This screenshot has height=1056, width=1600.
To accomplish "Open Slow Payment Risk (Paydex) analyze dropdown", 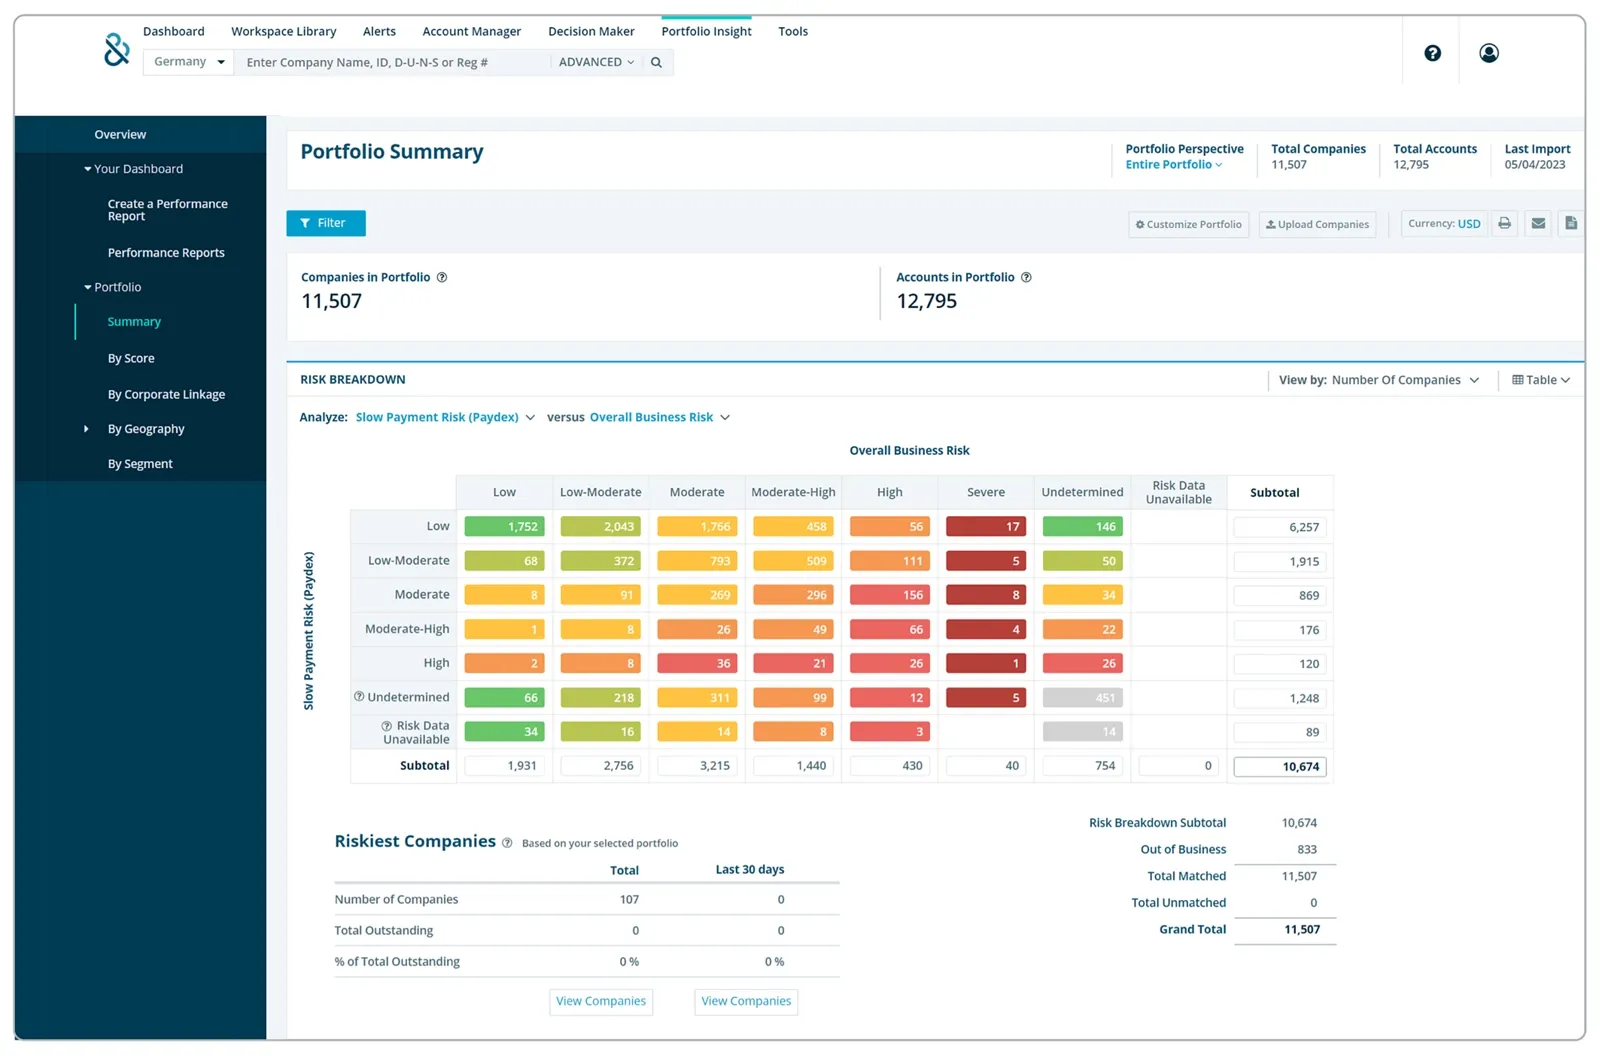I will [x=445, y=417].
